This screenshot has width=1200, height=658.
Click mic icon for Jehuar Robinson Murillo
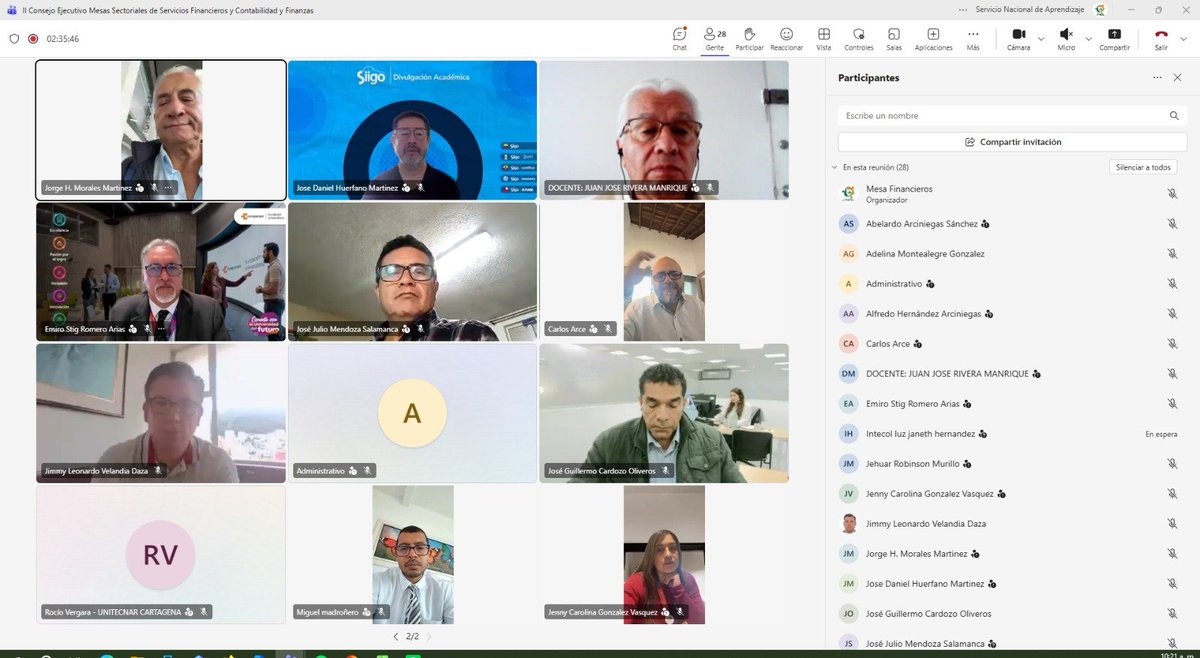[1172, 464]
